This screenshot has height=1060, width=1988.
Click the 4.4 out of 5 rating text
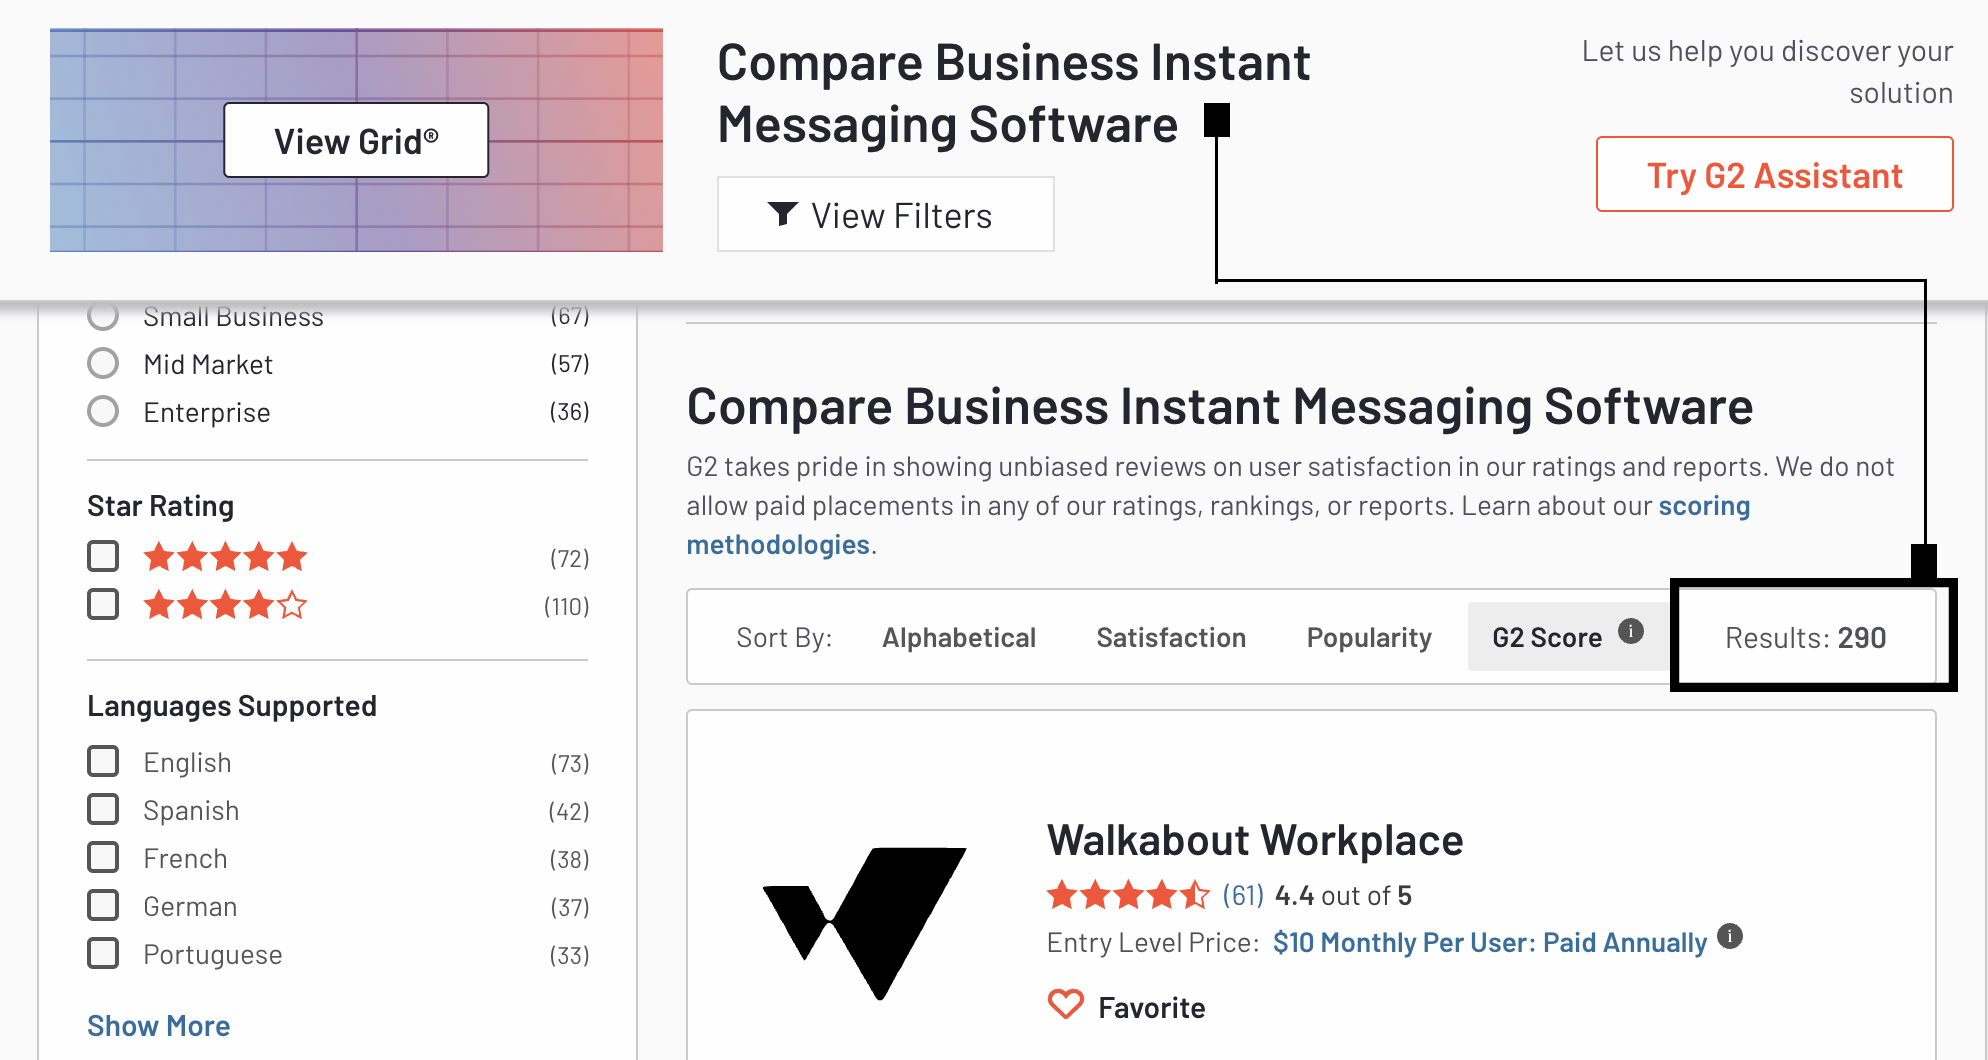pos(1343,895)
